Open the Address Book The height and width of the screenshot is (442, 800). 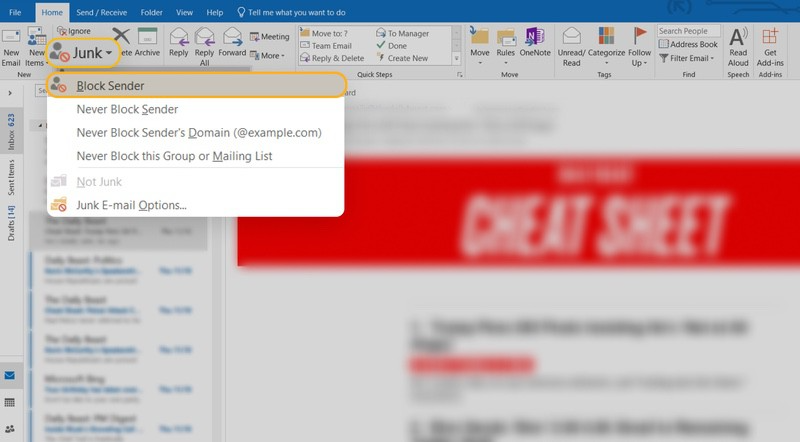(688, 44)
